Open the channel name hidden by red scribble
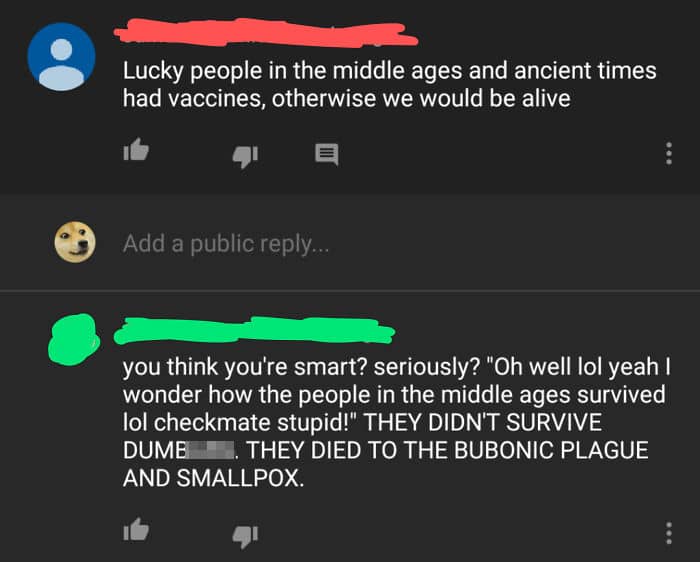Screen dimensions: 700x562 click(x=266, y=32)
